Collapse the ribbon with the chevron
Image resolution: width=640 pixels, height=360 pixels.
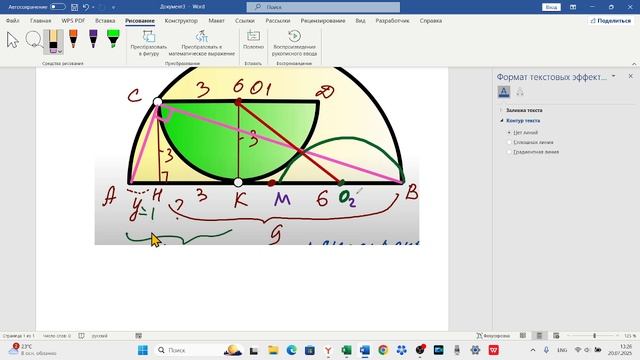[634, 64]
